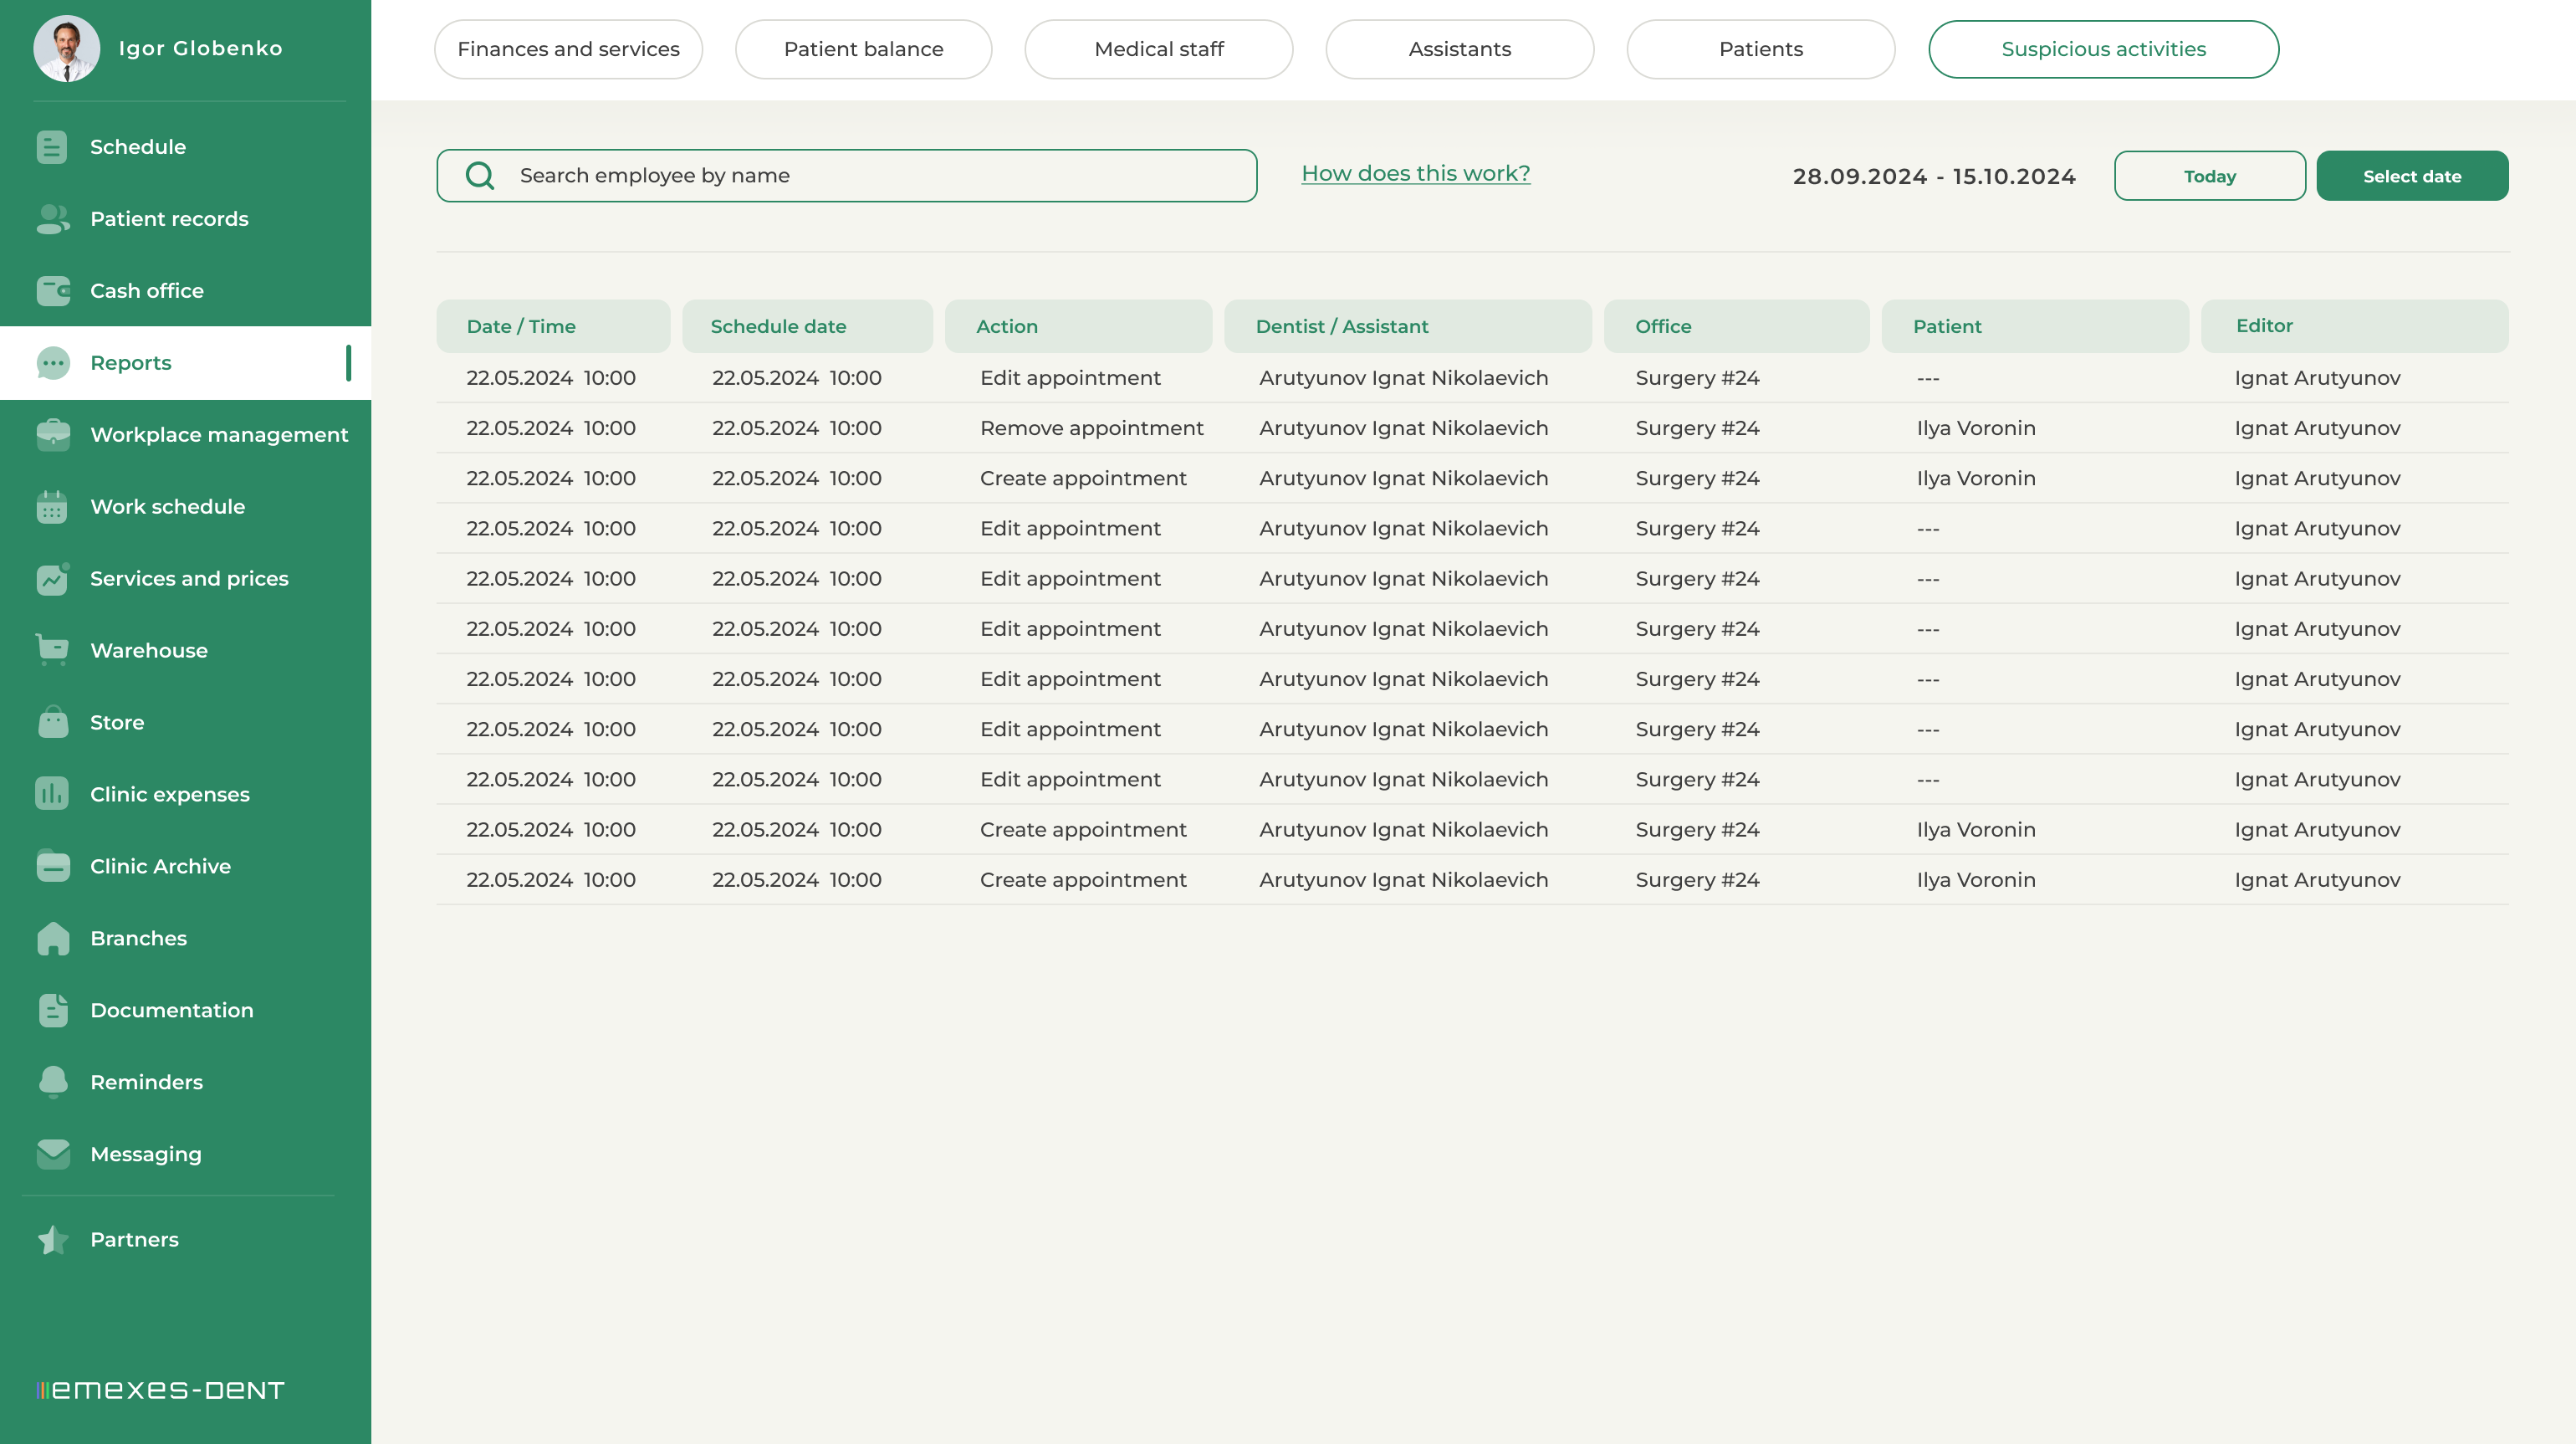Select Reports in the sidebar
The height and width of the screenshot is (1444, 2576).
(x=185, y=363)
